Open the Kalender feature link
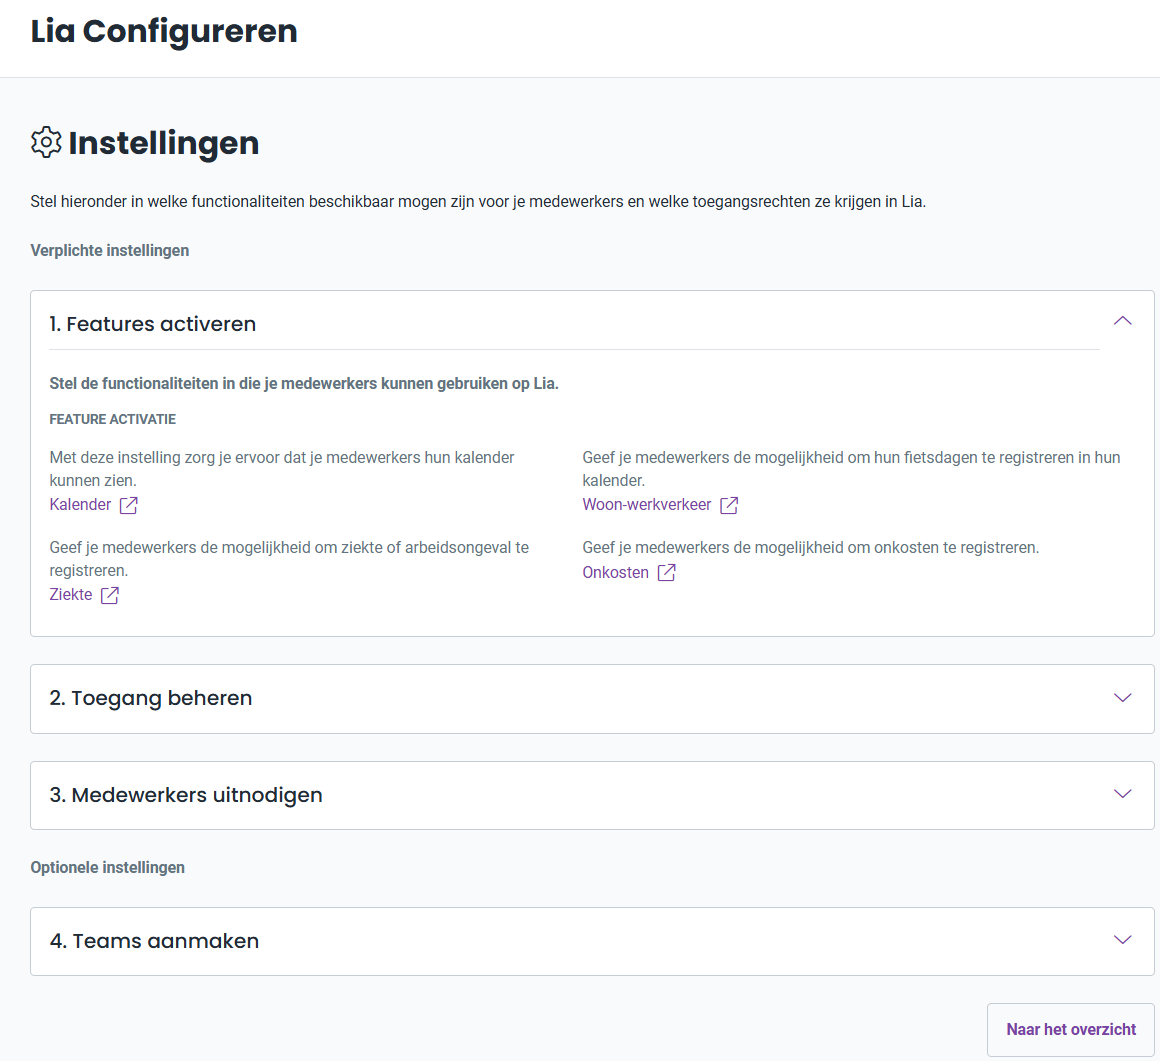The height and width of the screenshot is (1061, 1160). (80, 505)
